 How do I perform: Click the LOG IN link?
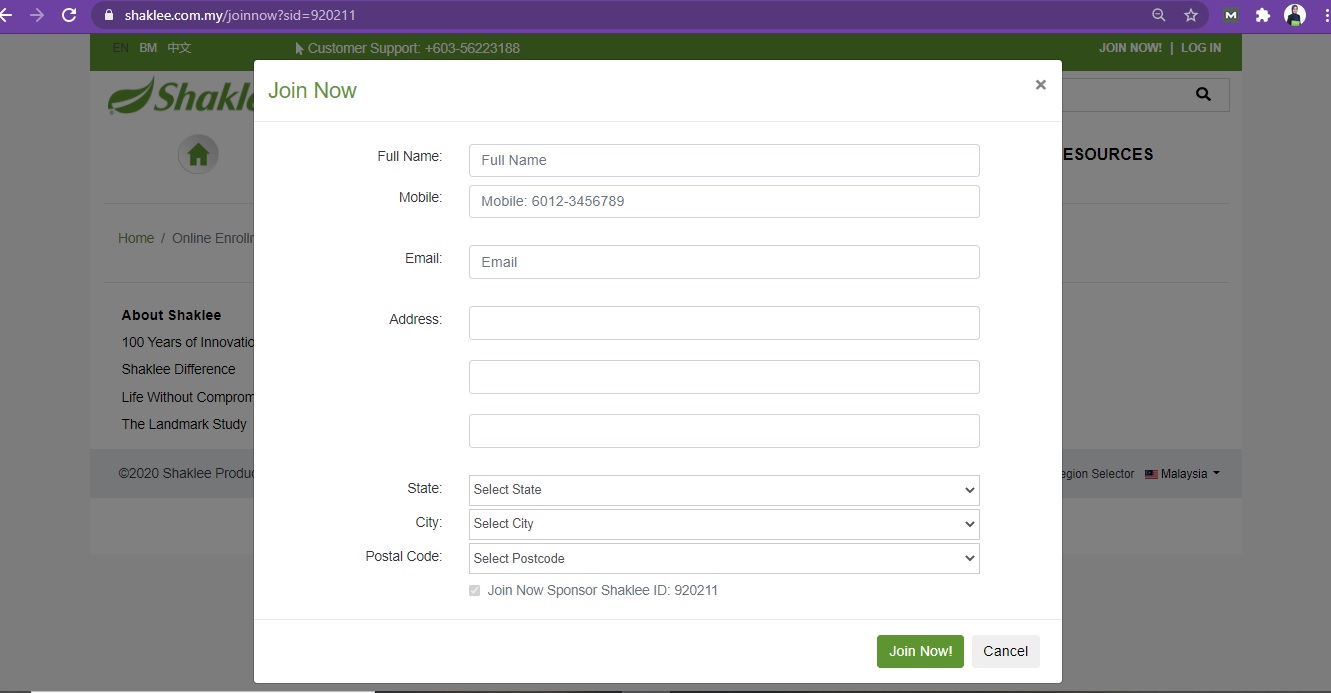tap(1201, 48)
